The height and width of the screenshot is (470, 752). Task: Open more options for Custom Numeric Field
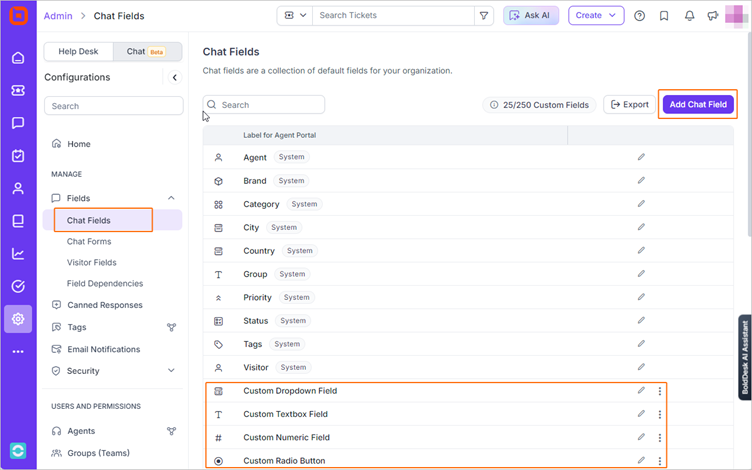click(x=660, y=438)
